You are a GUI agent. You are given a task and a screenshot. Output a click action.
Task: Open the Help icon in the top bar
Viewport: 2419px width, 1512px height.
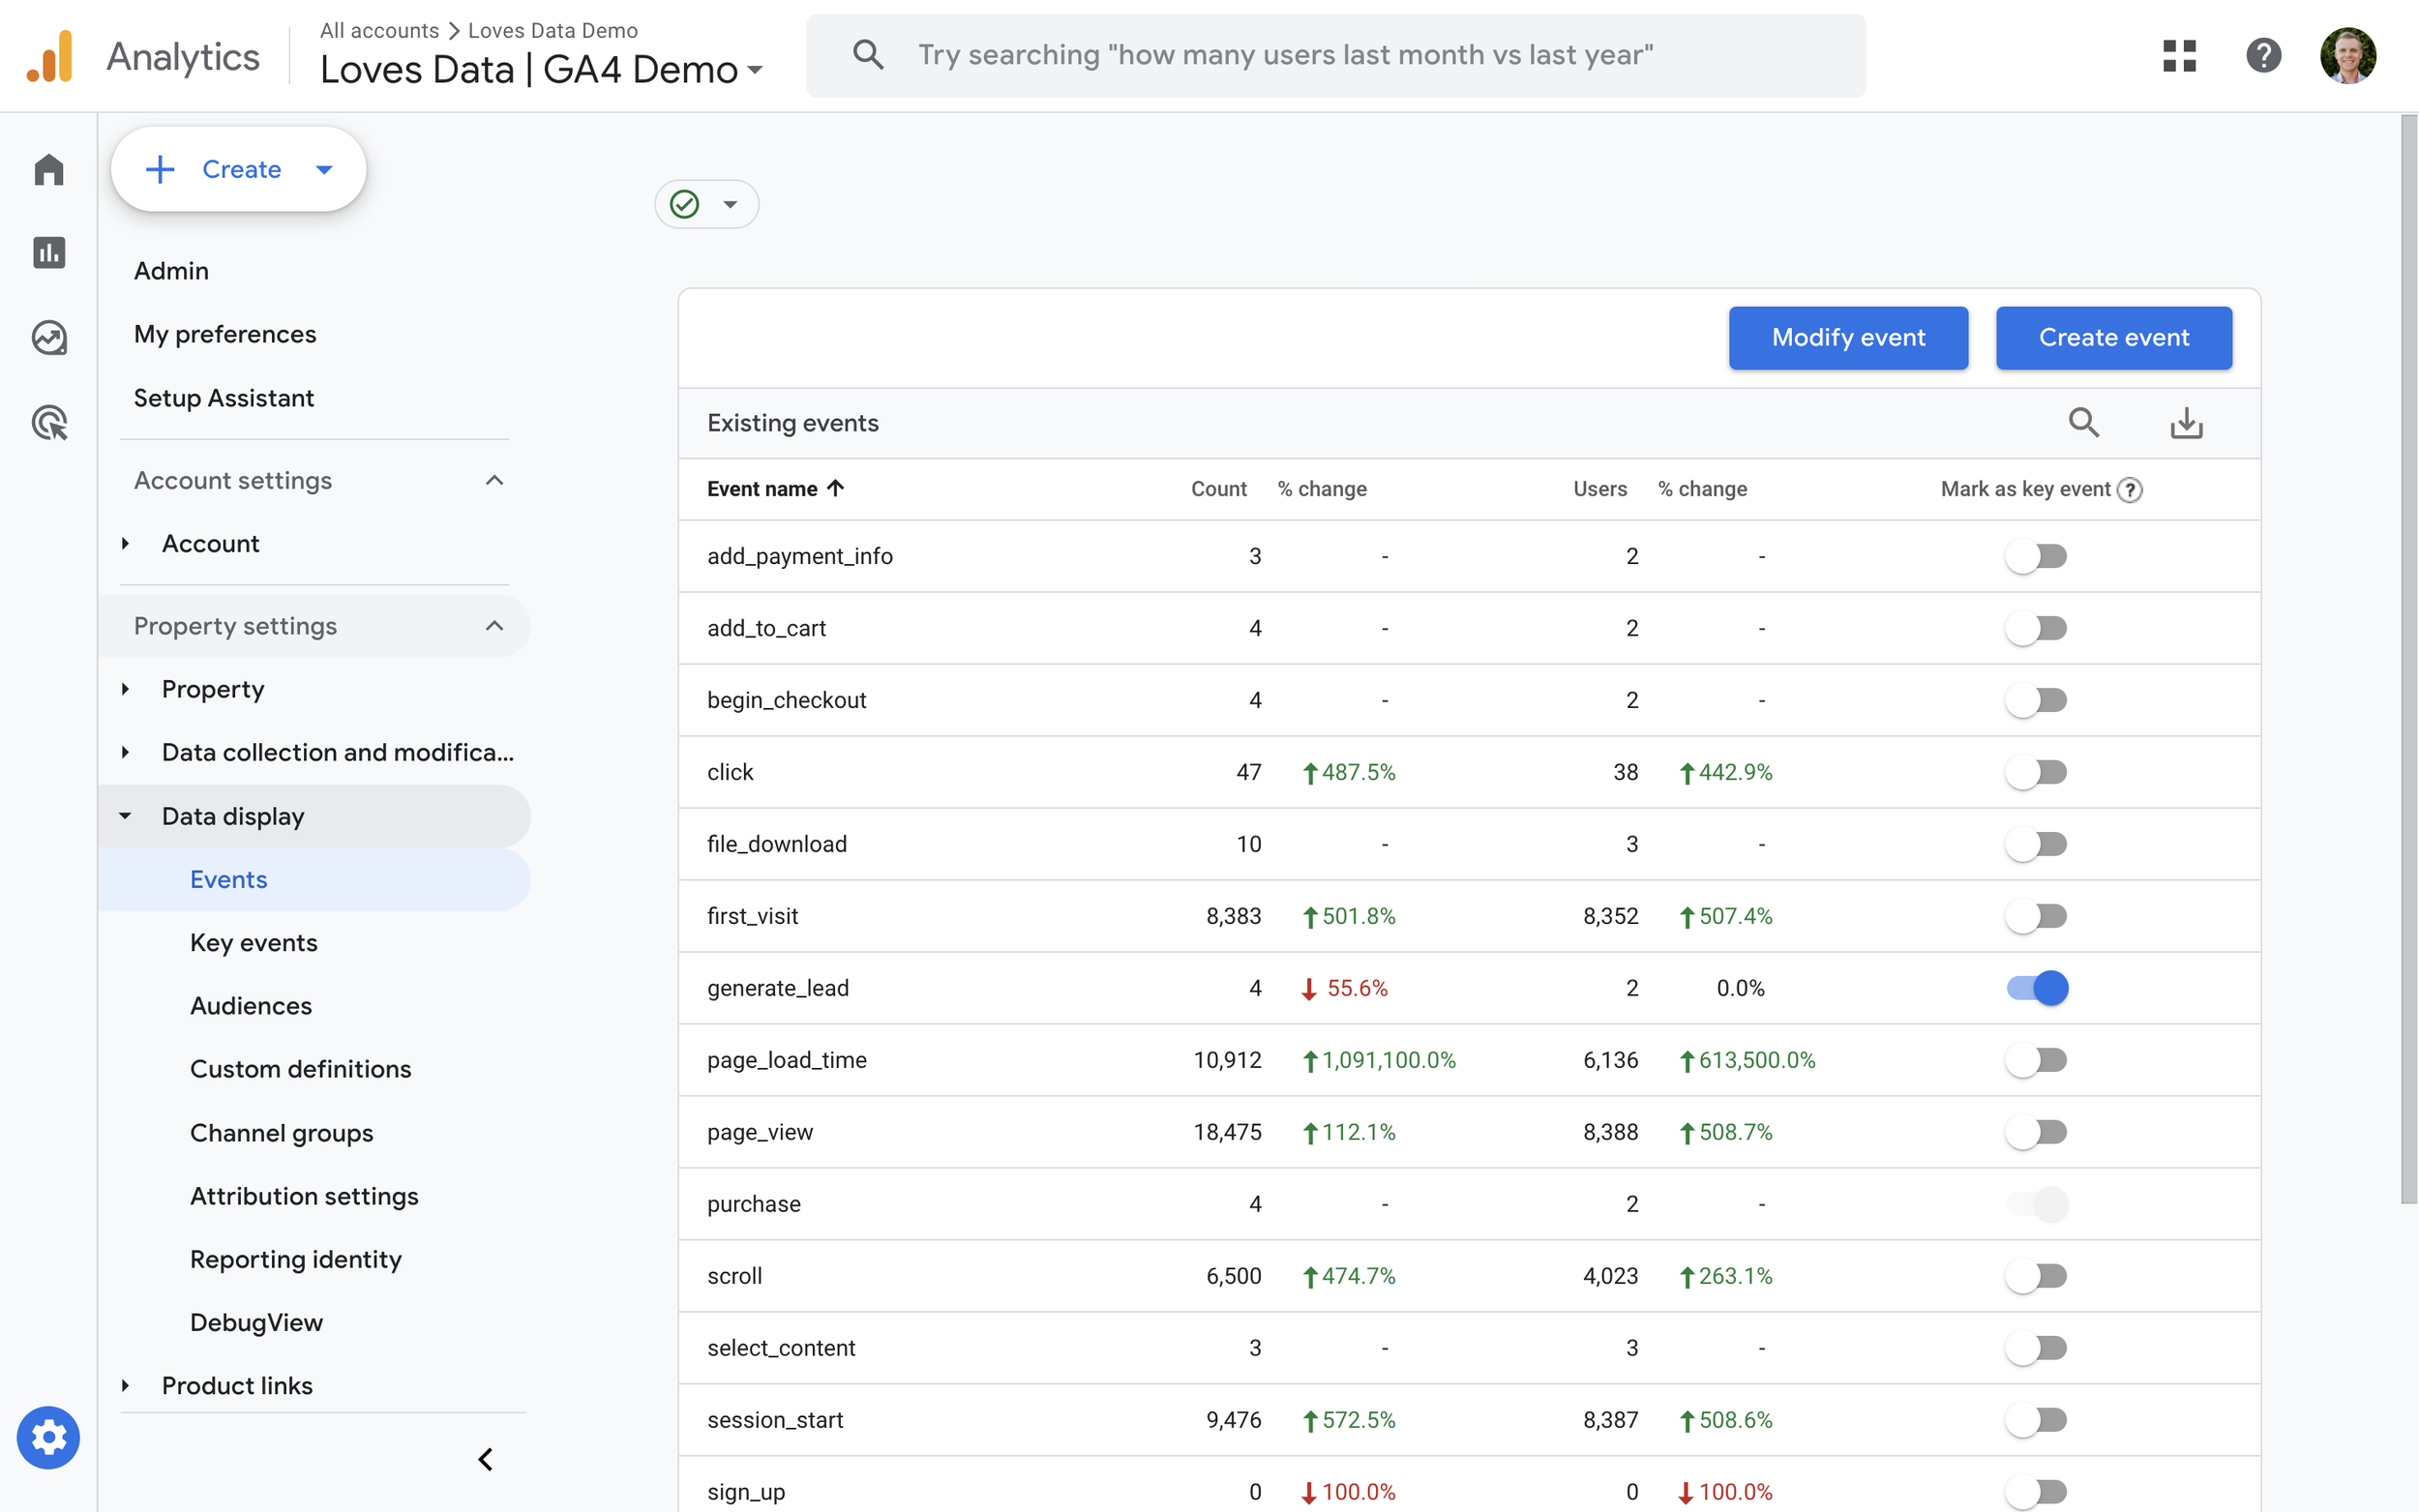(x=2264, y=56)
